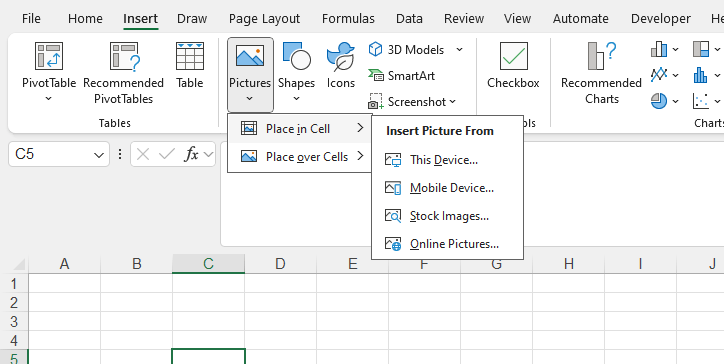724x364 pixels.
Task: Insert 3D Models
Action: click(x=406, y=49)
